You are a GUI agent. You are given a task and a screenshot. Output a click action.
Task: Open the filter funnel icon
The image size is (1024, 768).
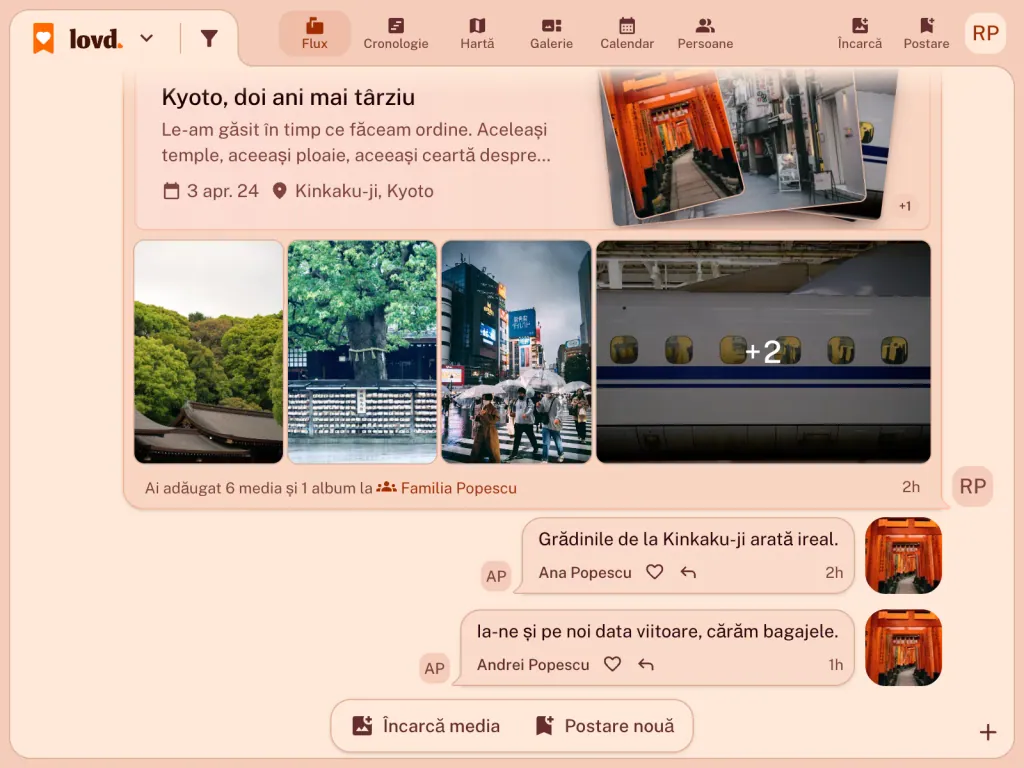tap(209, 39)
